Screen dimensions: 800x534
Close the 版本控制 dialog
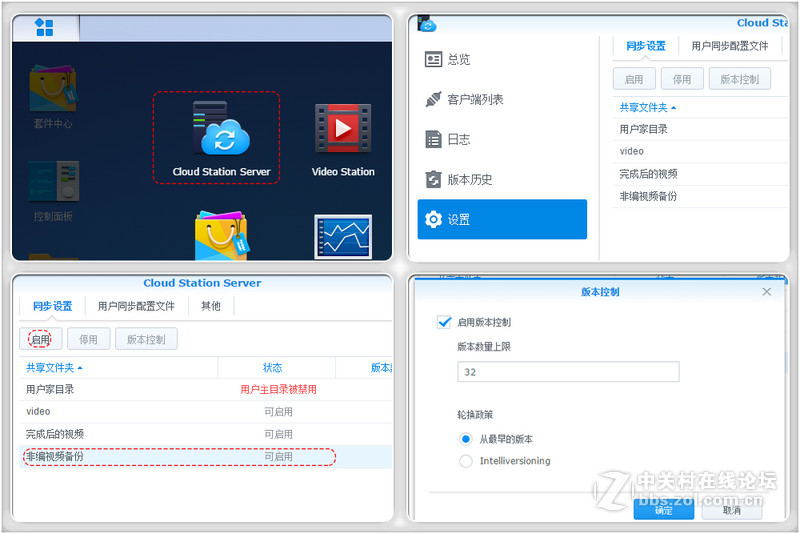point(766,292)
